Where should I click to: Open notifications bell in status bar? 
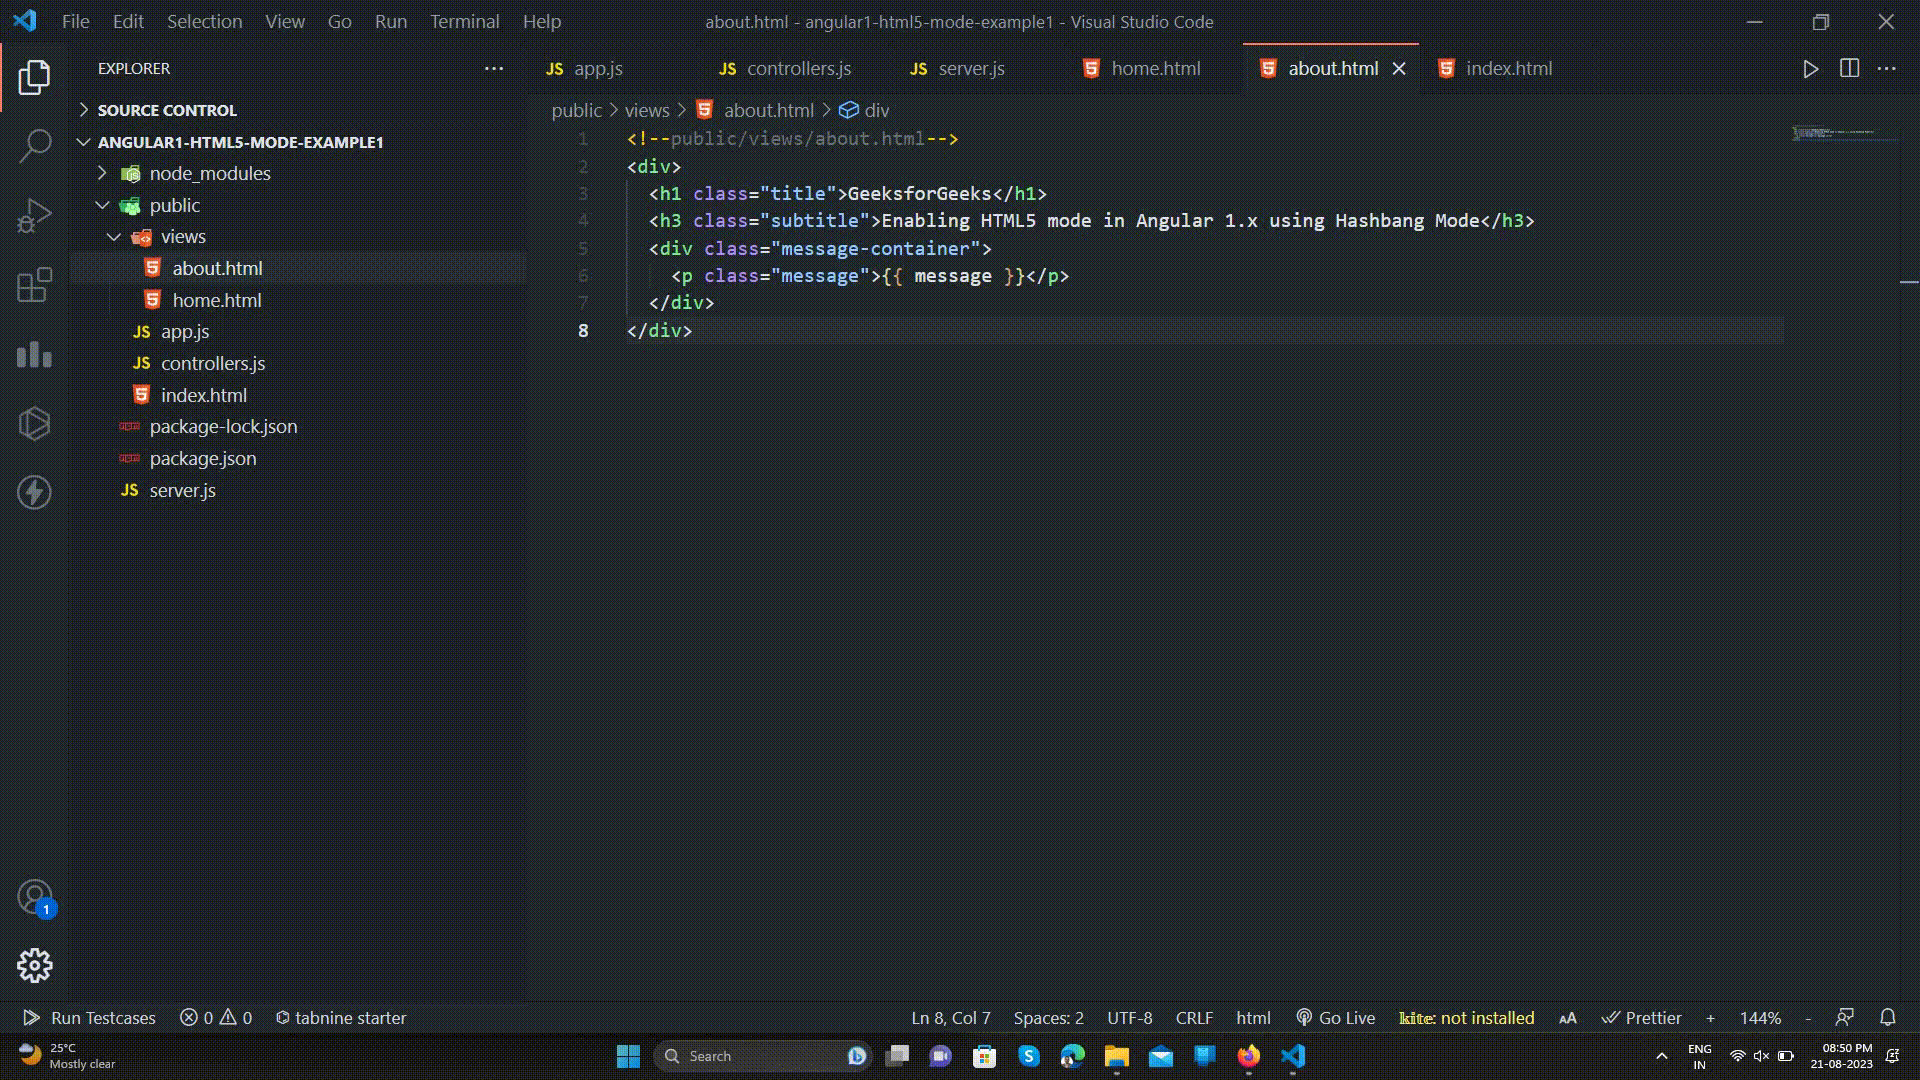[x=1887, y=1017]
